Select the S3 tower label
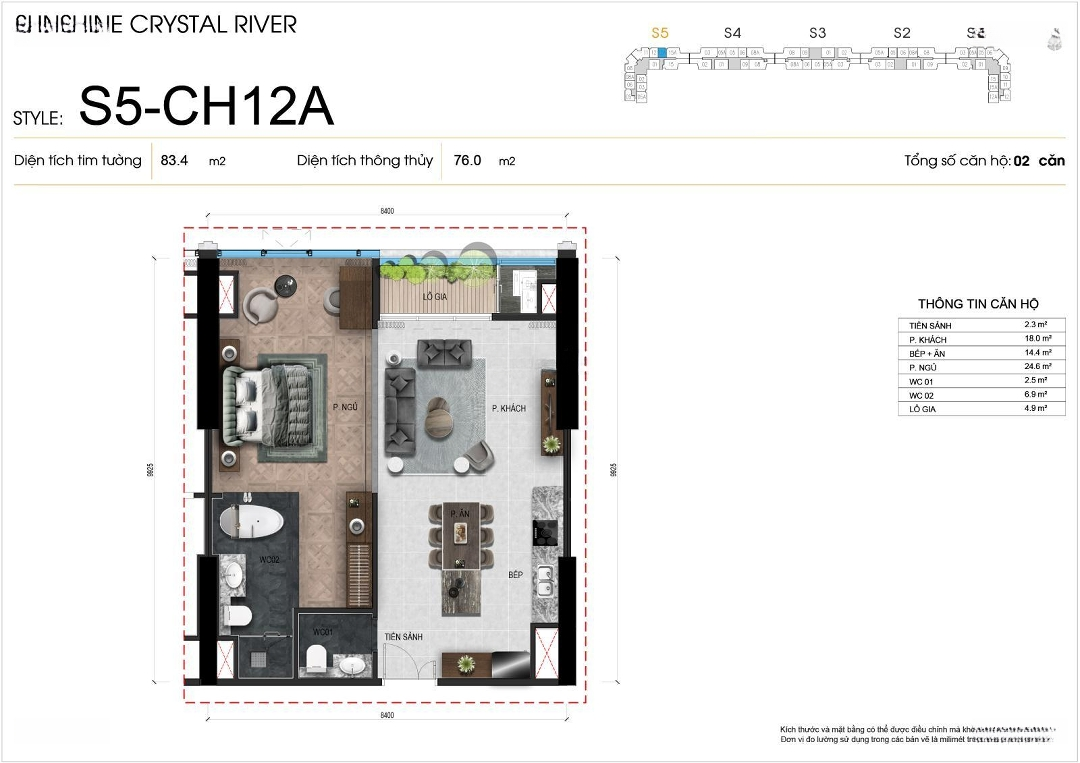1080x763 pixels. [x=817, y=33]
